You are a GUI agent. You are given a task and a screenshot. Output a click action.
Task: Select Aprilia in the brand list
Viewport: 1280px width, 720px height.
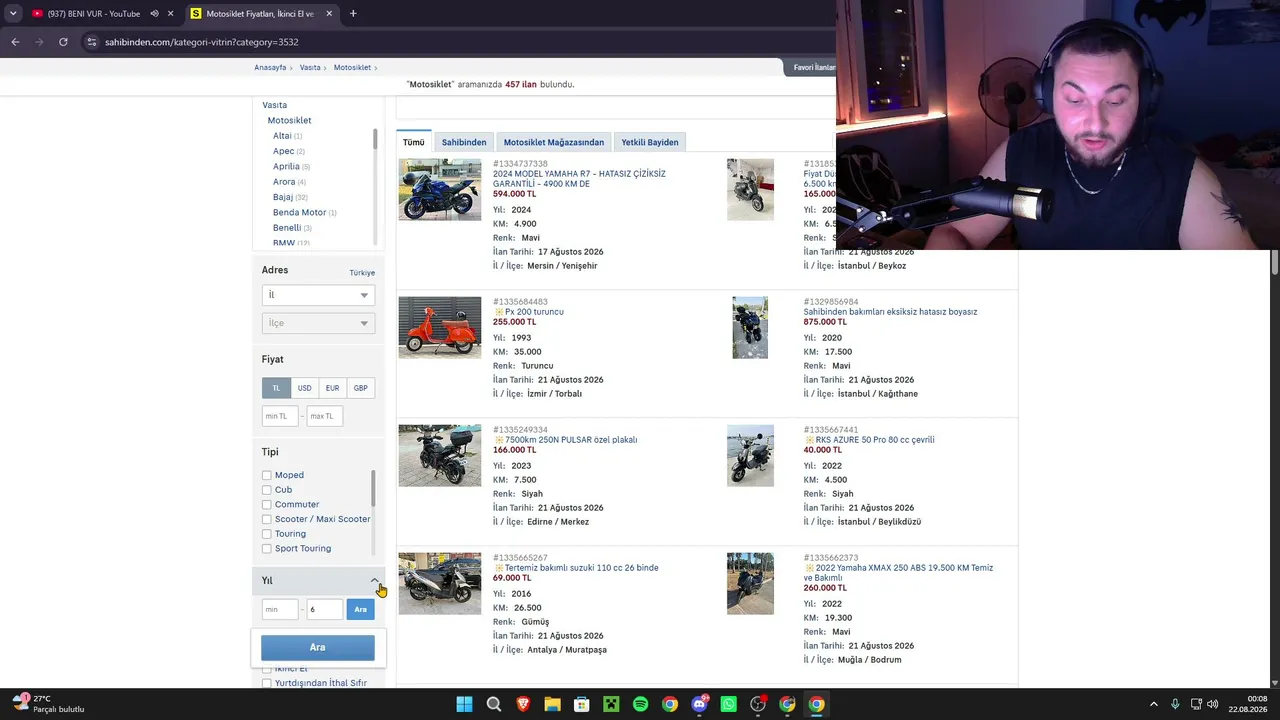[x=286, y=166]
